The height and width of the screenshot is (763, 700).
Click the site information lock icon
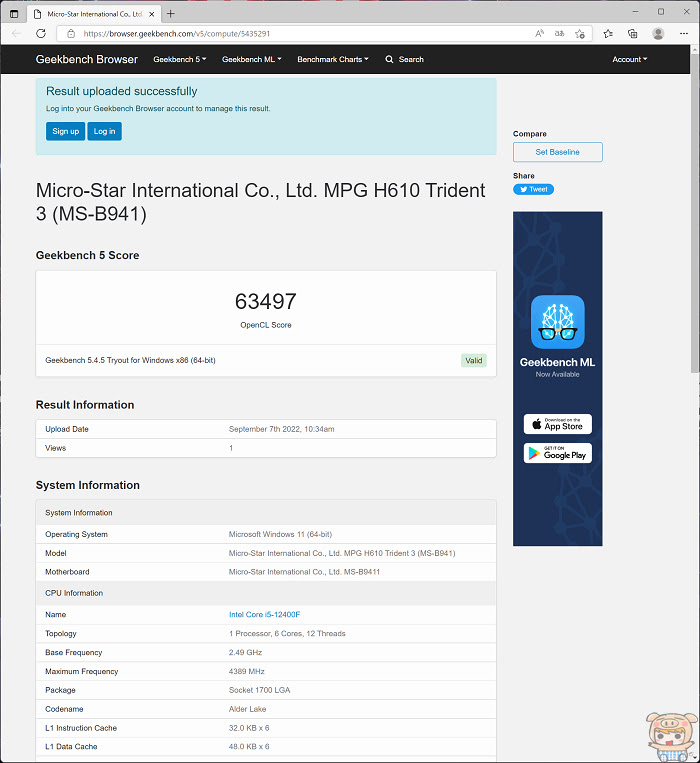(x=71, y=34)
